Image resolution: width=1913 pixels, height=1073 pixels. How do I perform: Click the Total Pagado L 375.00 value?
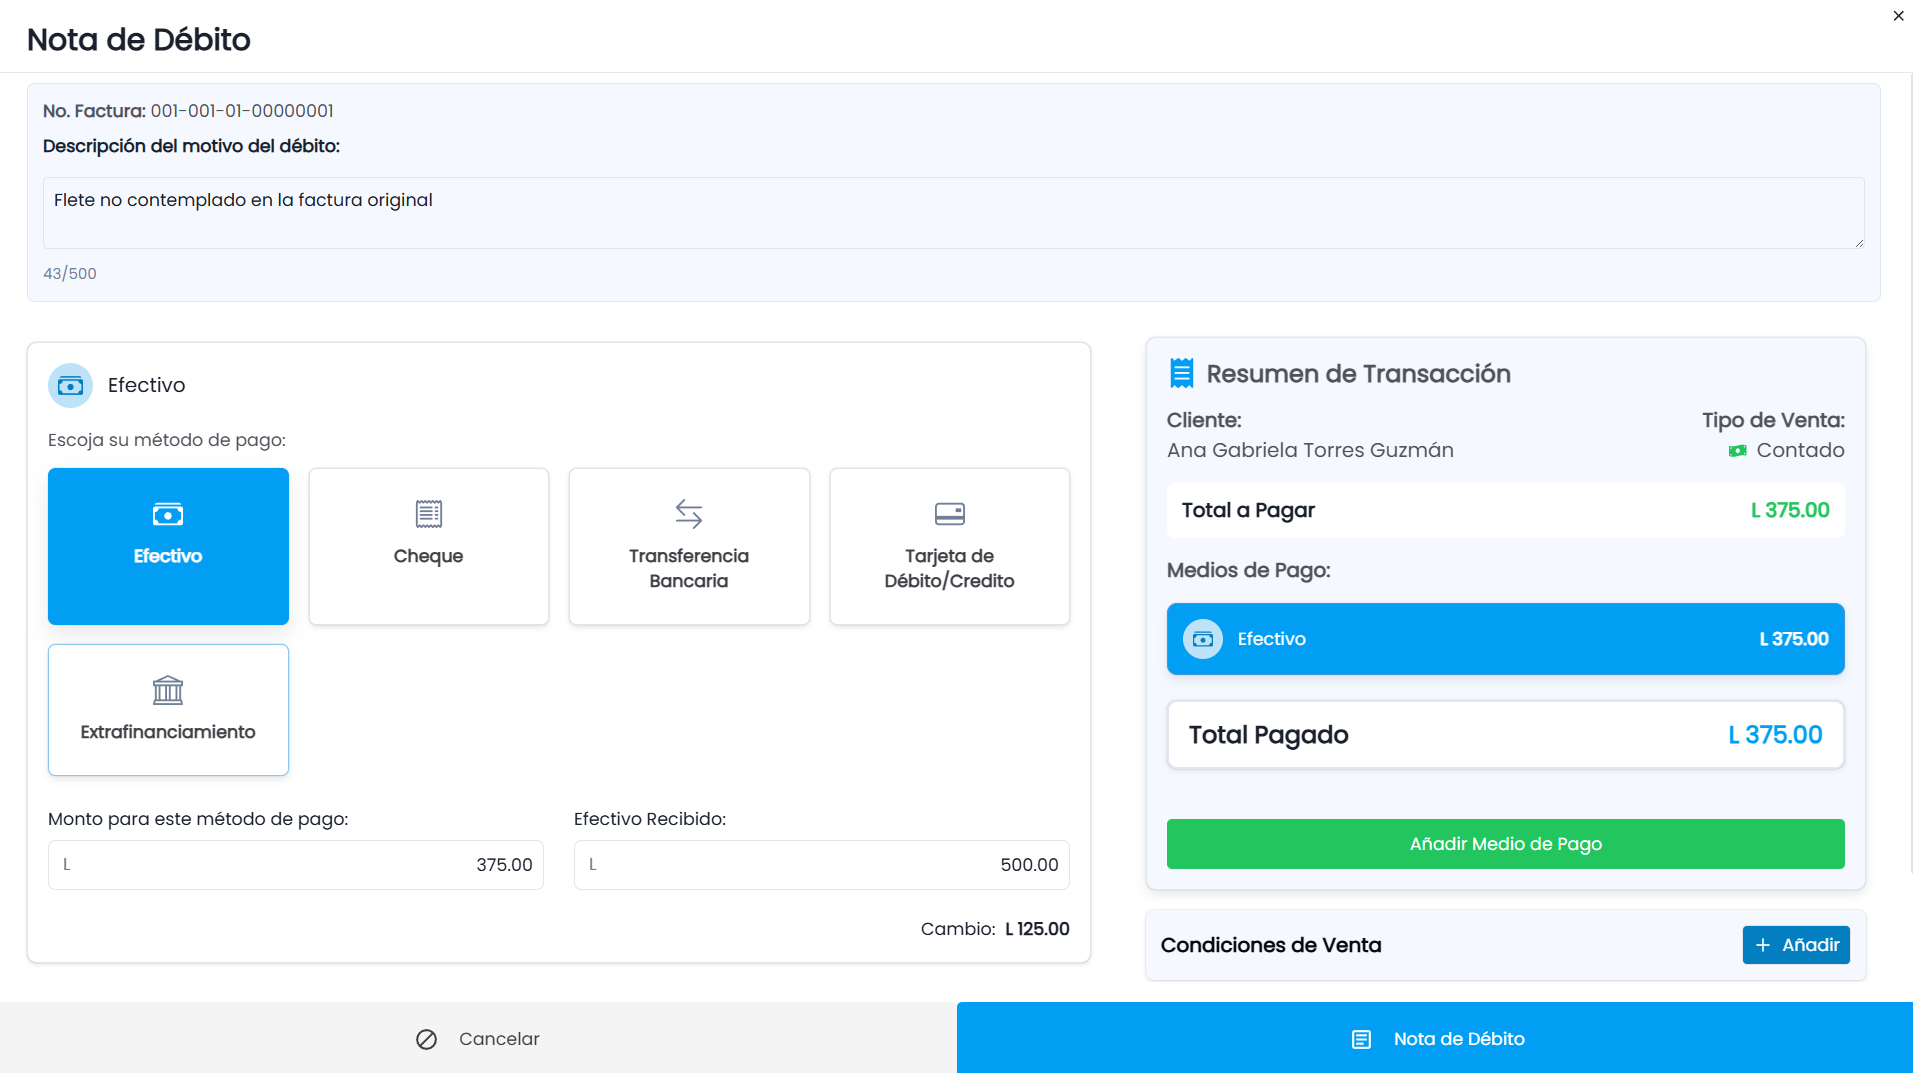coord(1775,735)
